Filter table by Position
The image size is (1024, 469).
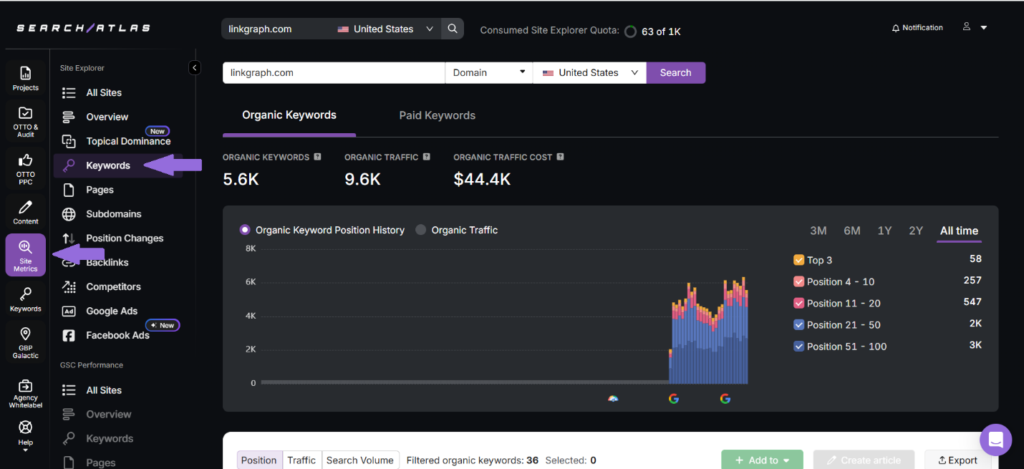(259, 461)
